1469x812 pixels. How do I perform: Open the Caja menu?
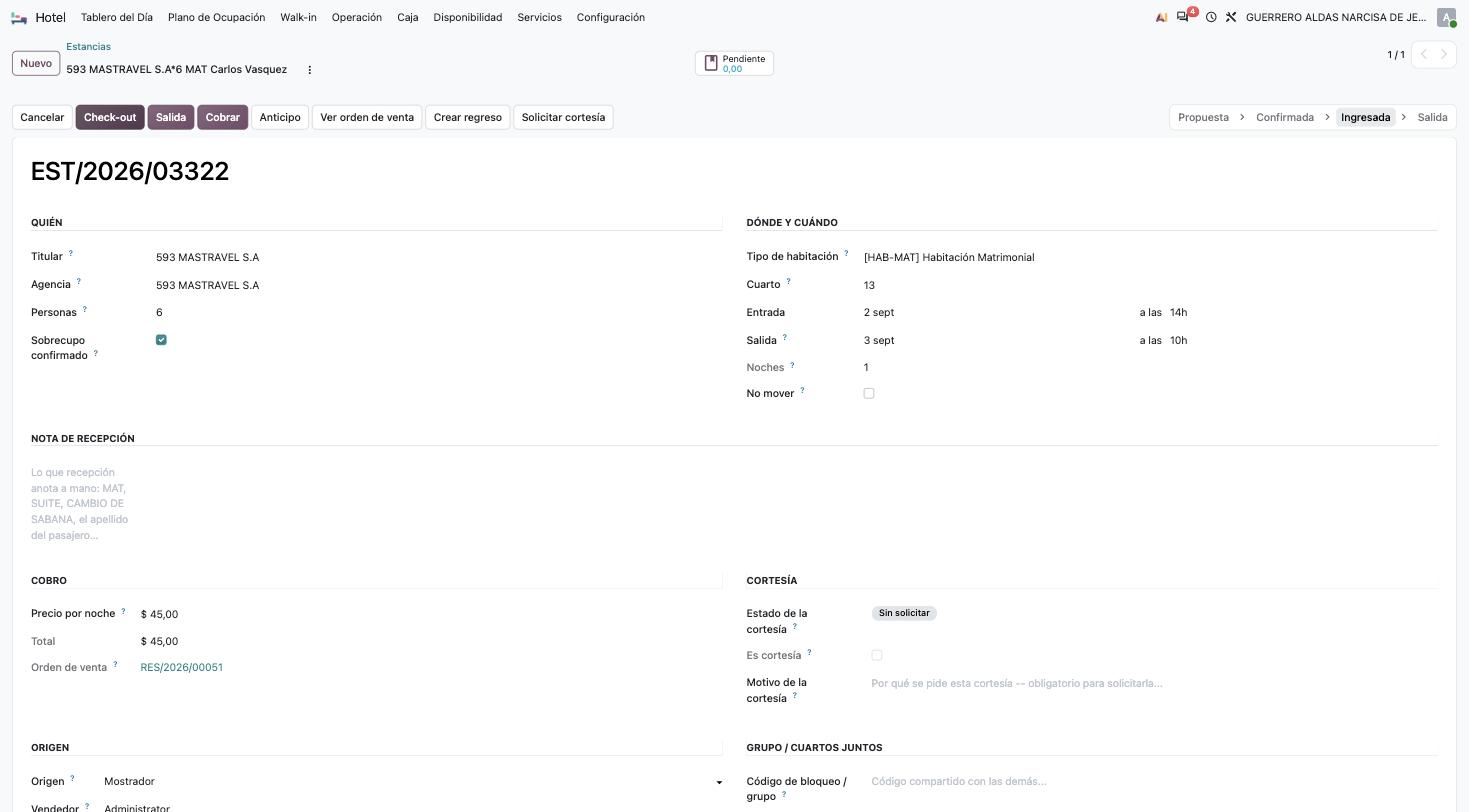click(x=408, y=17)
